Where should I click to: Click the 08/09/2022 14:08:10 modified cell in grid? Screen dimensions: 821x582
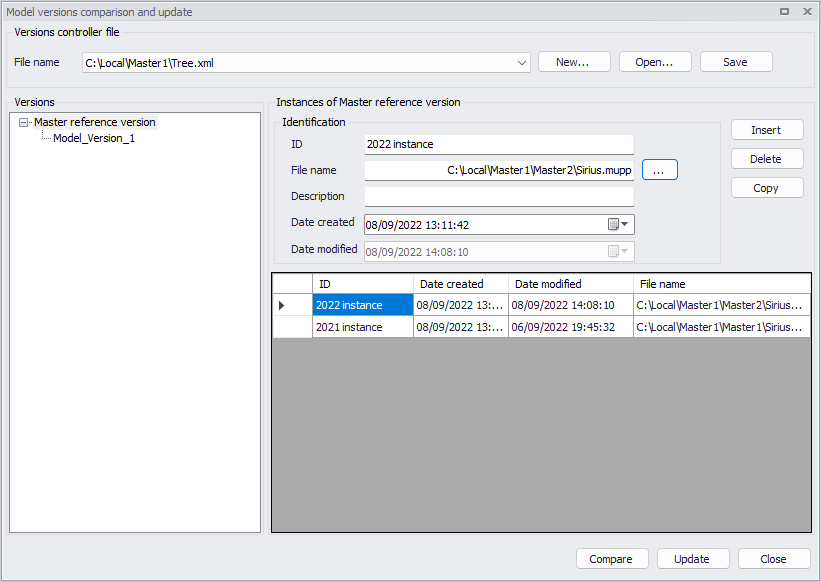pyautogui.click(x=571, y=305)
